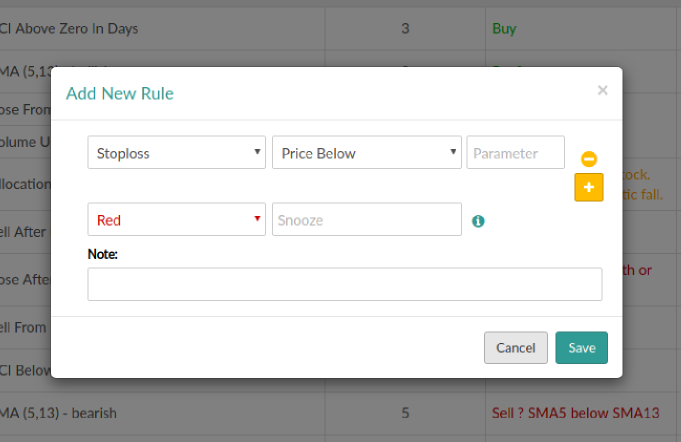
Task: Click the Note label
Action: click(x=102, y=254)
